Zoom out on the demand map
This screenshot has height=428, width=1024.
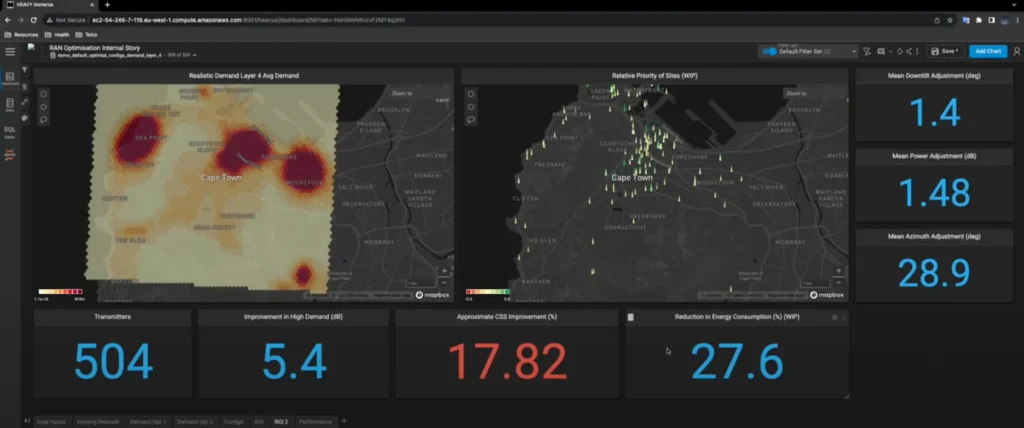coord(445,282)
